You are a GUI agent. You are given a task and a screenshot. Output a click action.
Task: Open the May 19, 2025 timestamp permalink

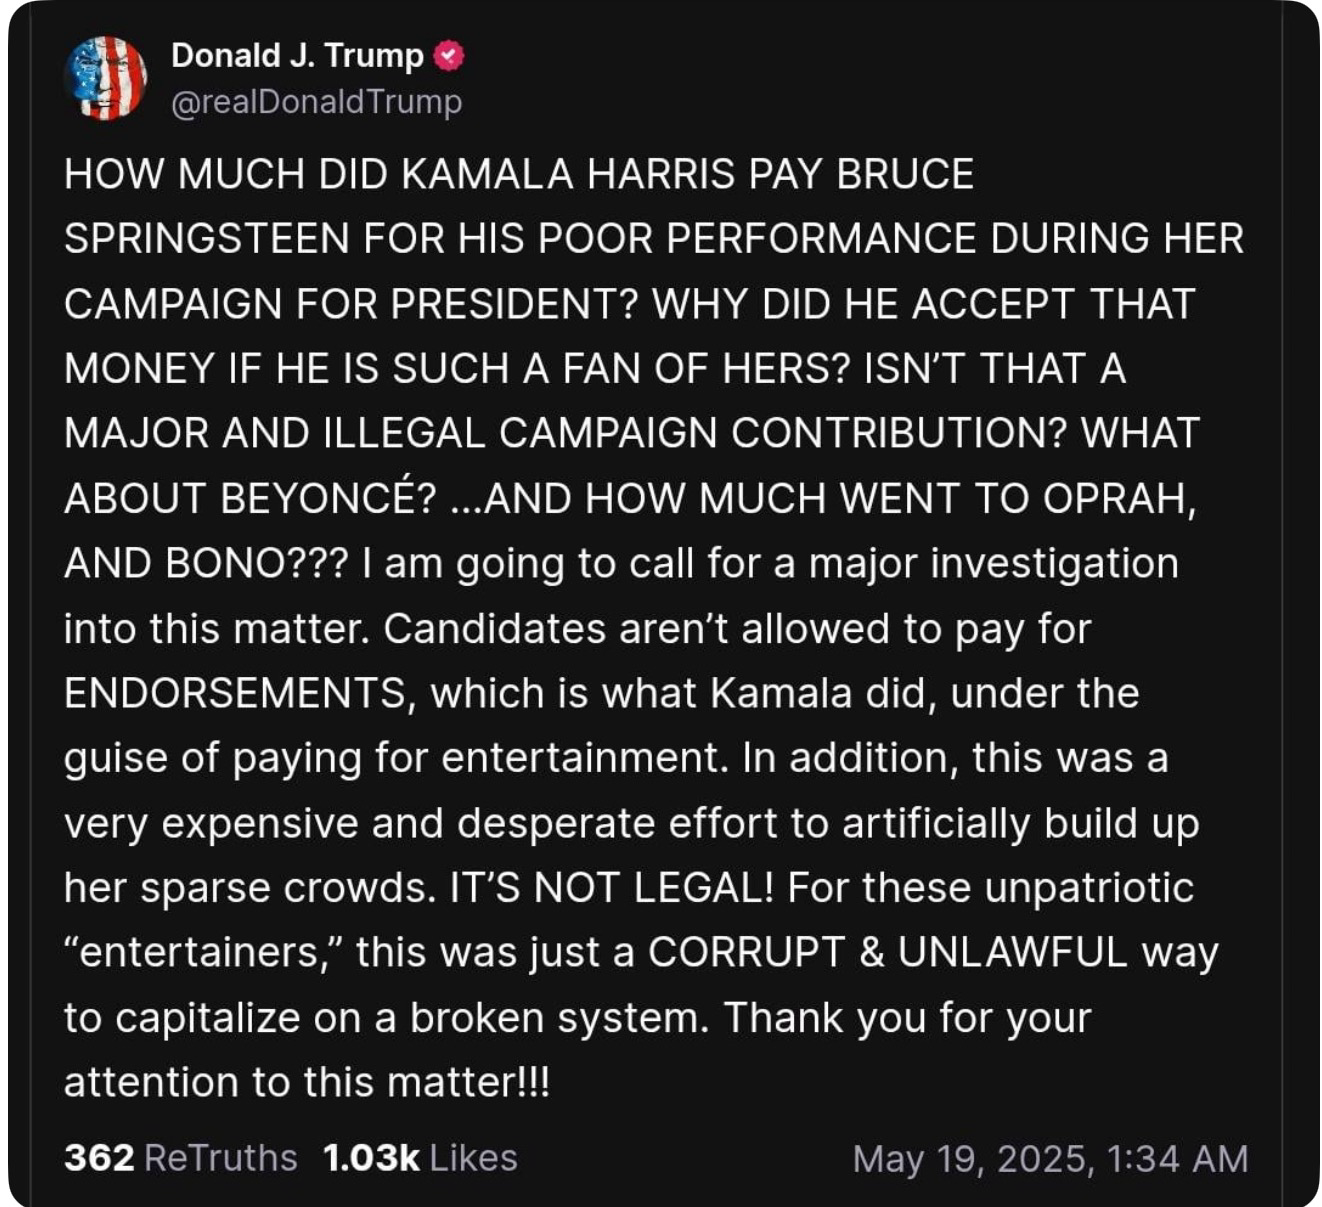coord(1050,1158)
